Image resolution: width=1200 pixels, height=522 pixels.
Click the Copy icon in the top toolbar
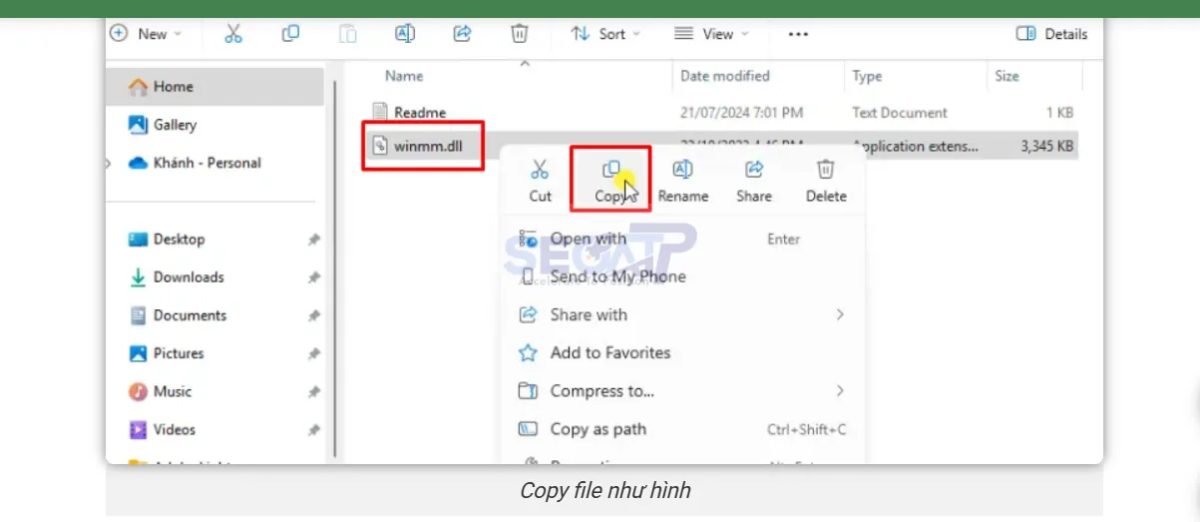click(290, 34)
